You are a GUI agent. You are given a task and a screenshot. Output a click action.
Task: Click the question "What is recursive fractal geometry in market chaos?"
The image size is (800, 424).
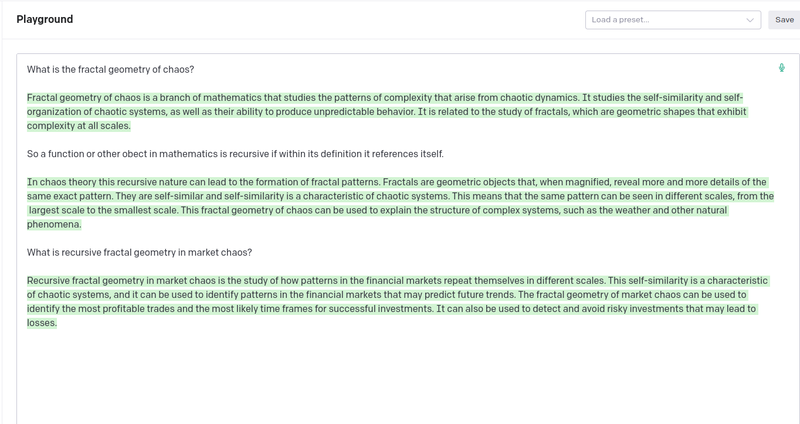pos(139,252)
